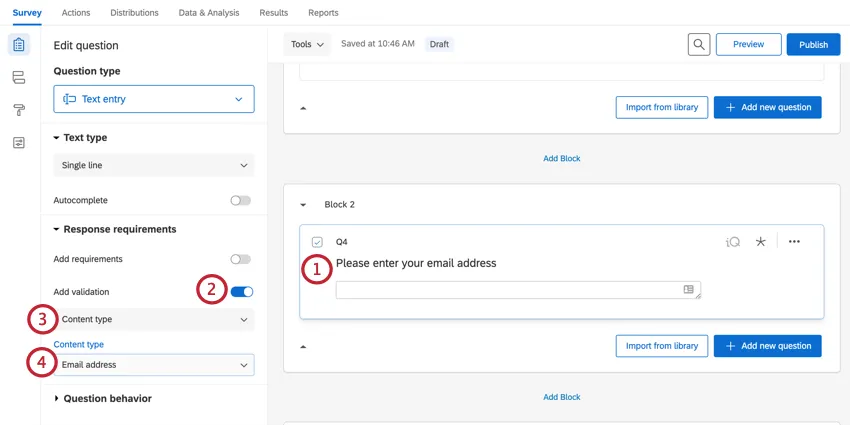Enable the Autocomplete toggle
Screen dimensions: 850x425
(x=240, y=200)
